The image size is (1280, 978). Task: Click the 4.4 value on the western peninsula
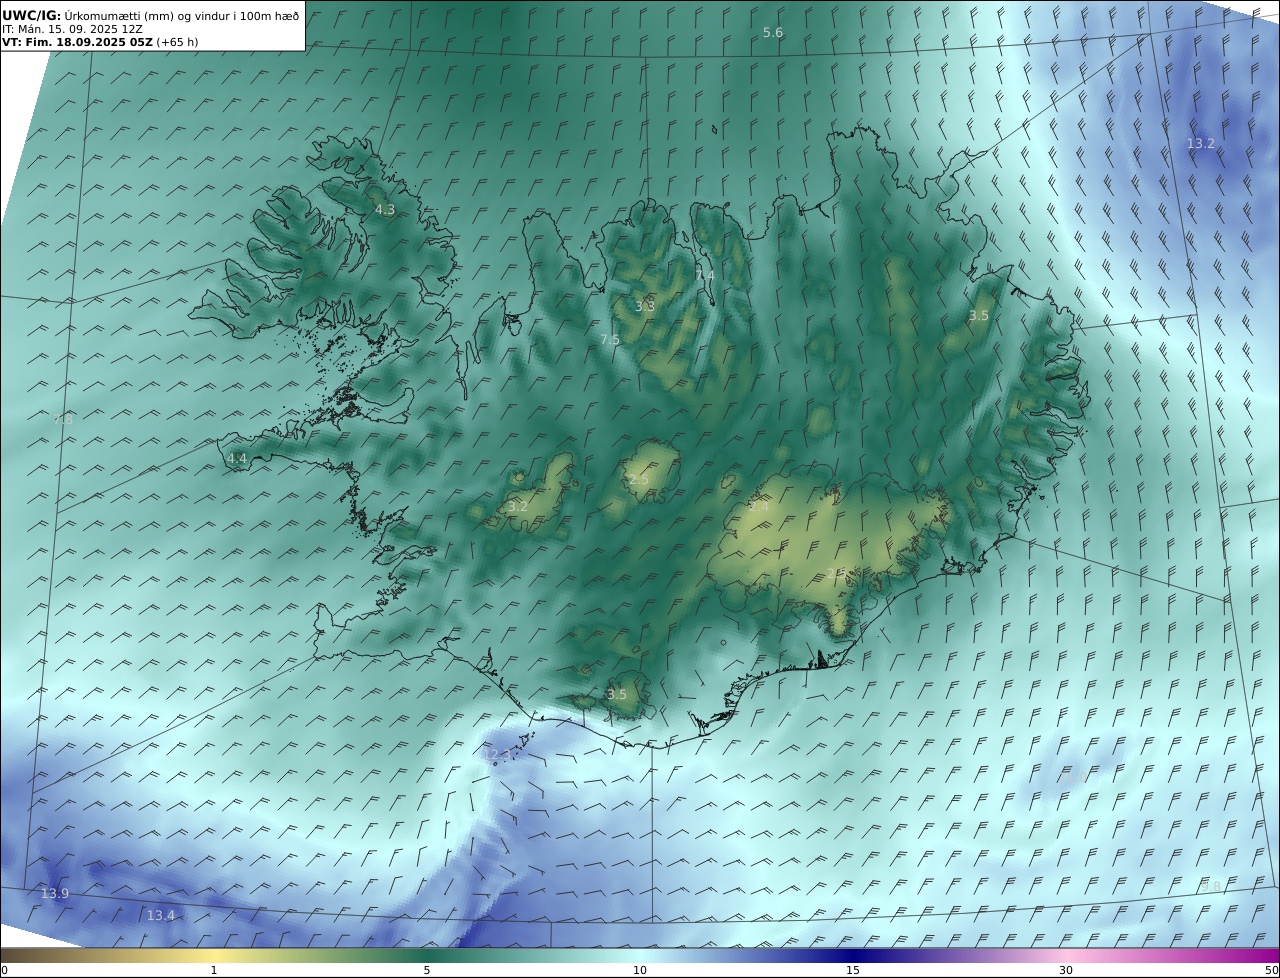[x=237, y=459]
